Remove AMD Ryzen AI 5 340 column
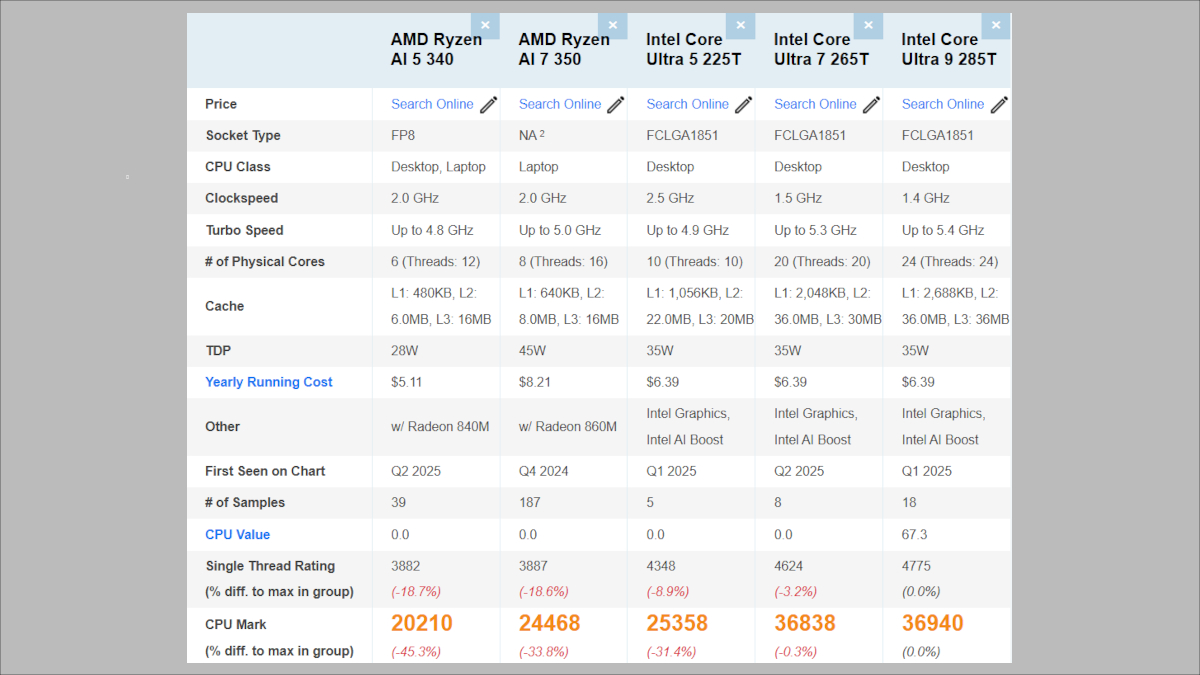 (x=485, y=26)
